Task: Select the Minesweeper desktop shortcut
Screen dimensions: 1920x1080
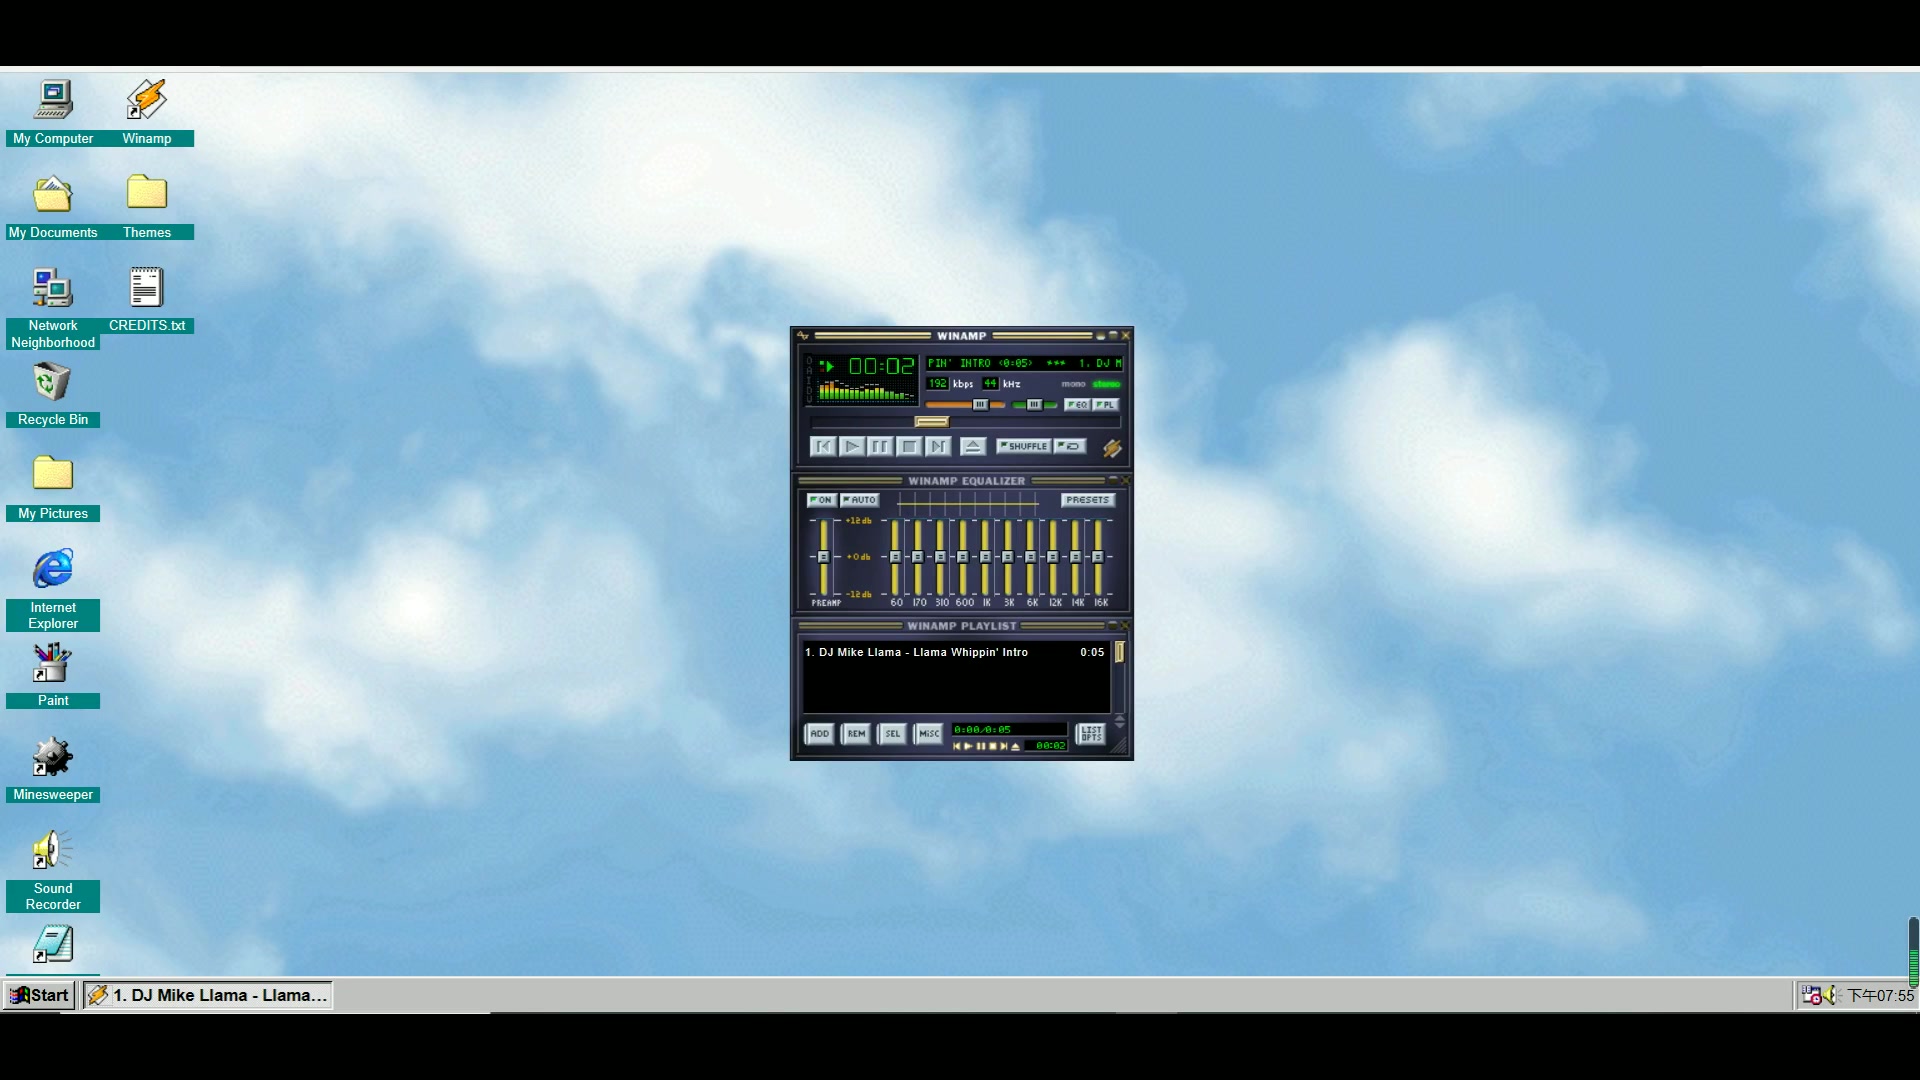Action: point(53,769)
